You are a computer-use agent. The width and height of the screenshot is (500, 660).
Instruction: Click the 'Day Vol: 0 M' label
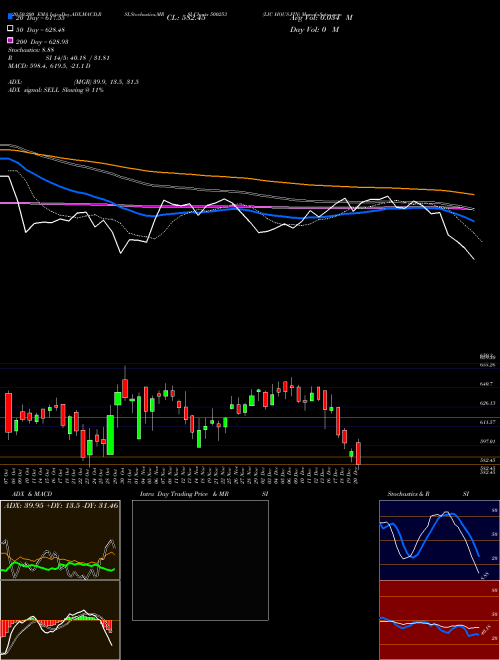[314, 29]
